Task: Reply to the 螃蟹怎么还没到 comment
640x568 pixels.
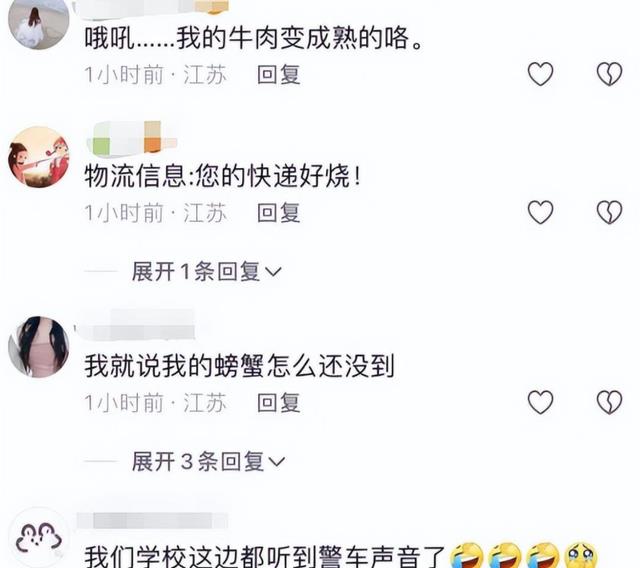Action: (x=279, y=403)
